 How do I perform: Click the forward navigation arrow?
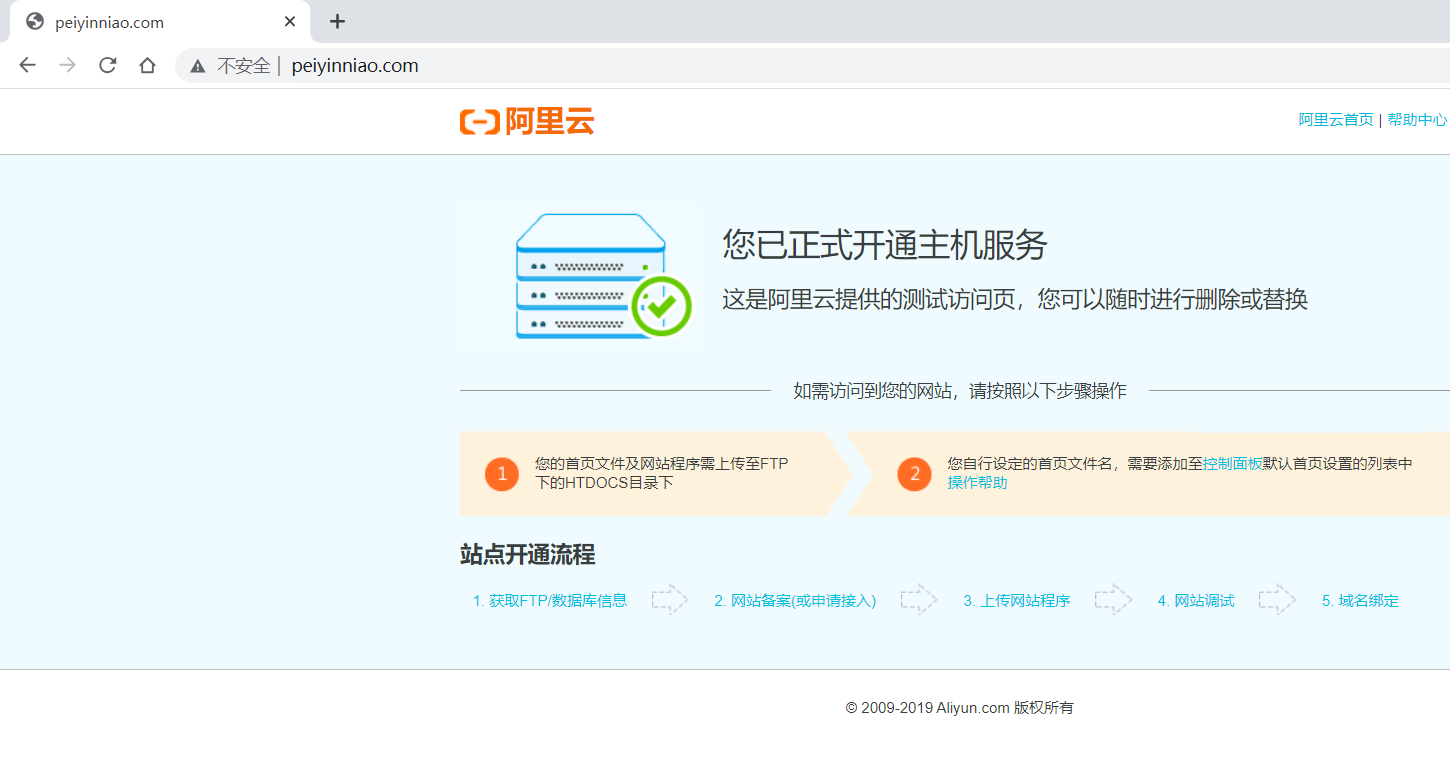click(67, 65)
